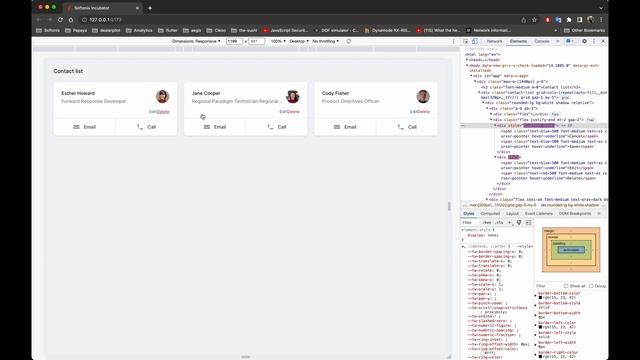The height and width of the screenshot is (360, 640).
Task: Toggle the computed styles sidebar icon
Action: click(528, 222)
